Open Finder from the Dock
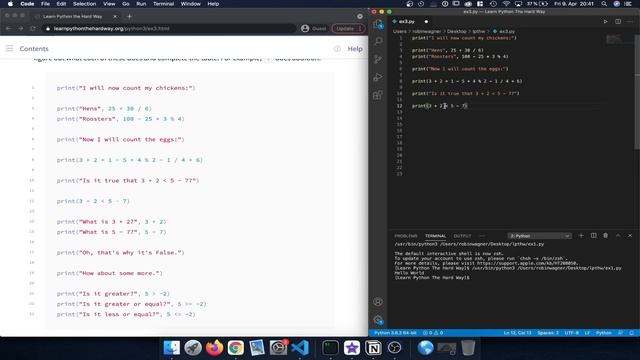Screen dimensions: 640x360 (x=172, y=348)
